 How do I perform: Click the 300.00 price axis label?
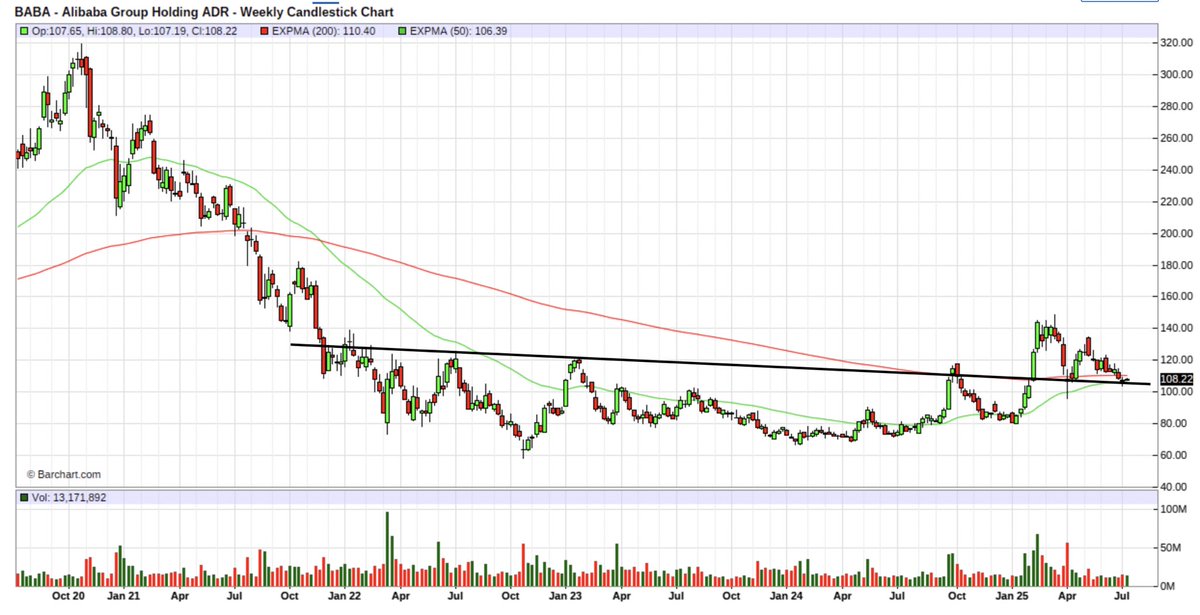[x=1175, y=74]
